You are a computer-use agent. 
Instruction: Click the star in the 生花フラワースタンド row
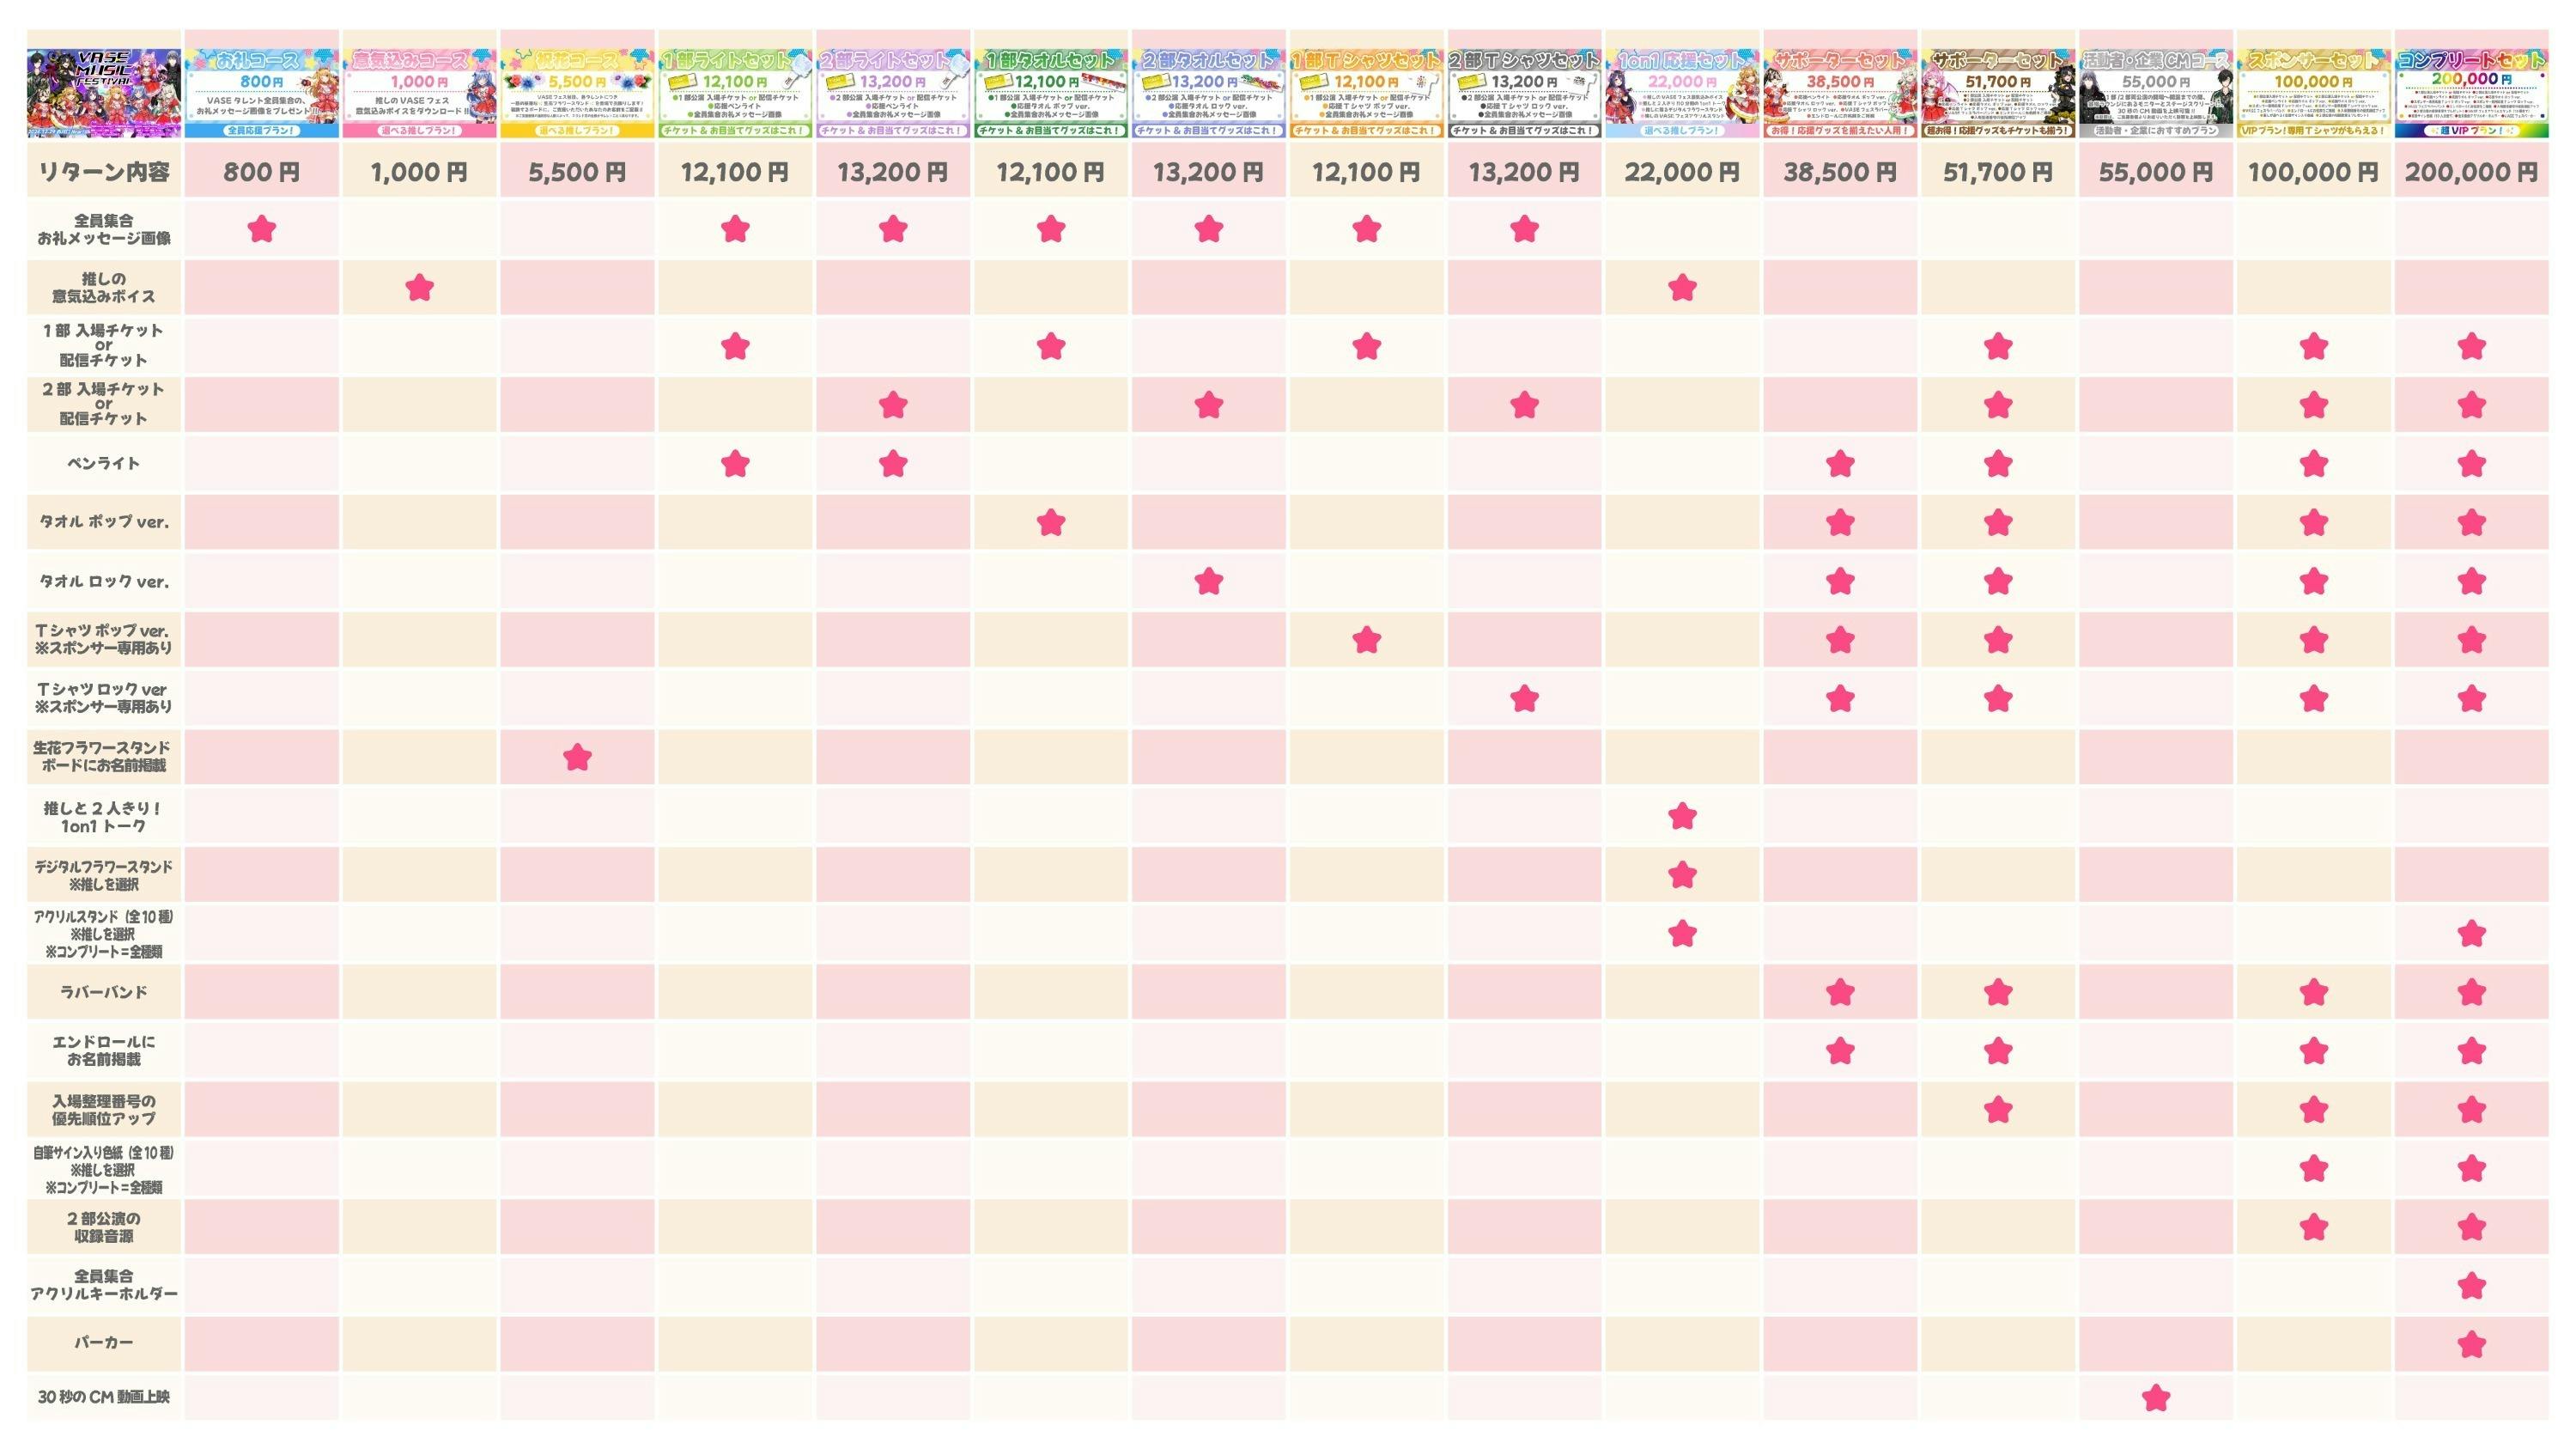pos(577,757)
